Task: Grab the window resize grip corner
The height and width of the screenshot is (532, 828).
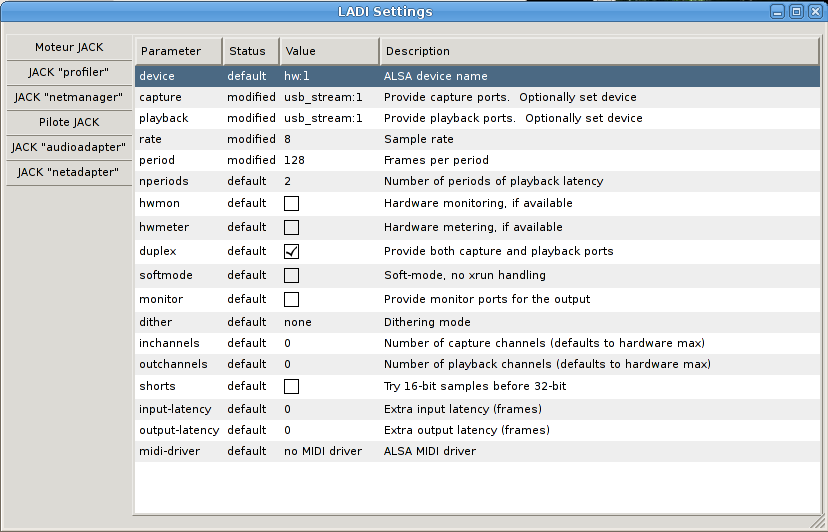Action: (x=817, y=521)
